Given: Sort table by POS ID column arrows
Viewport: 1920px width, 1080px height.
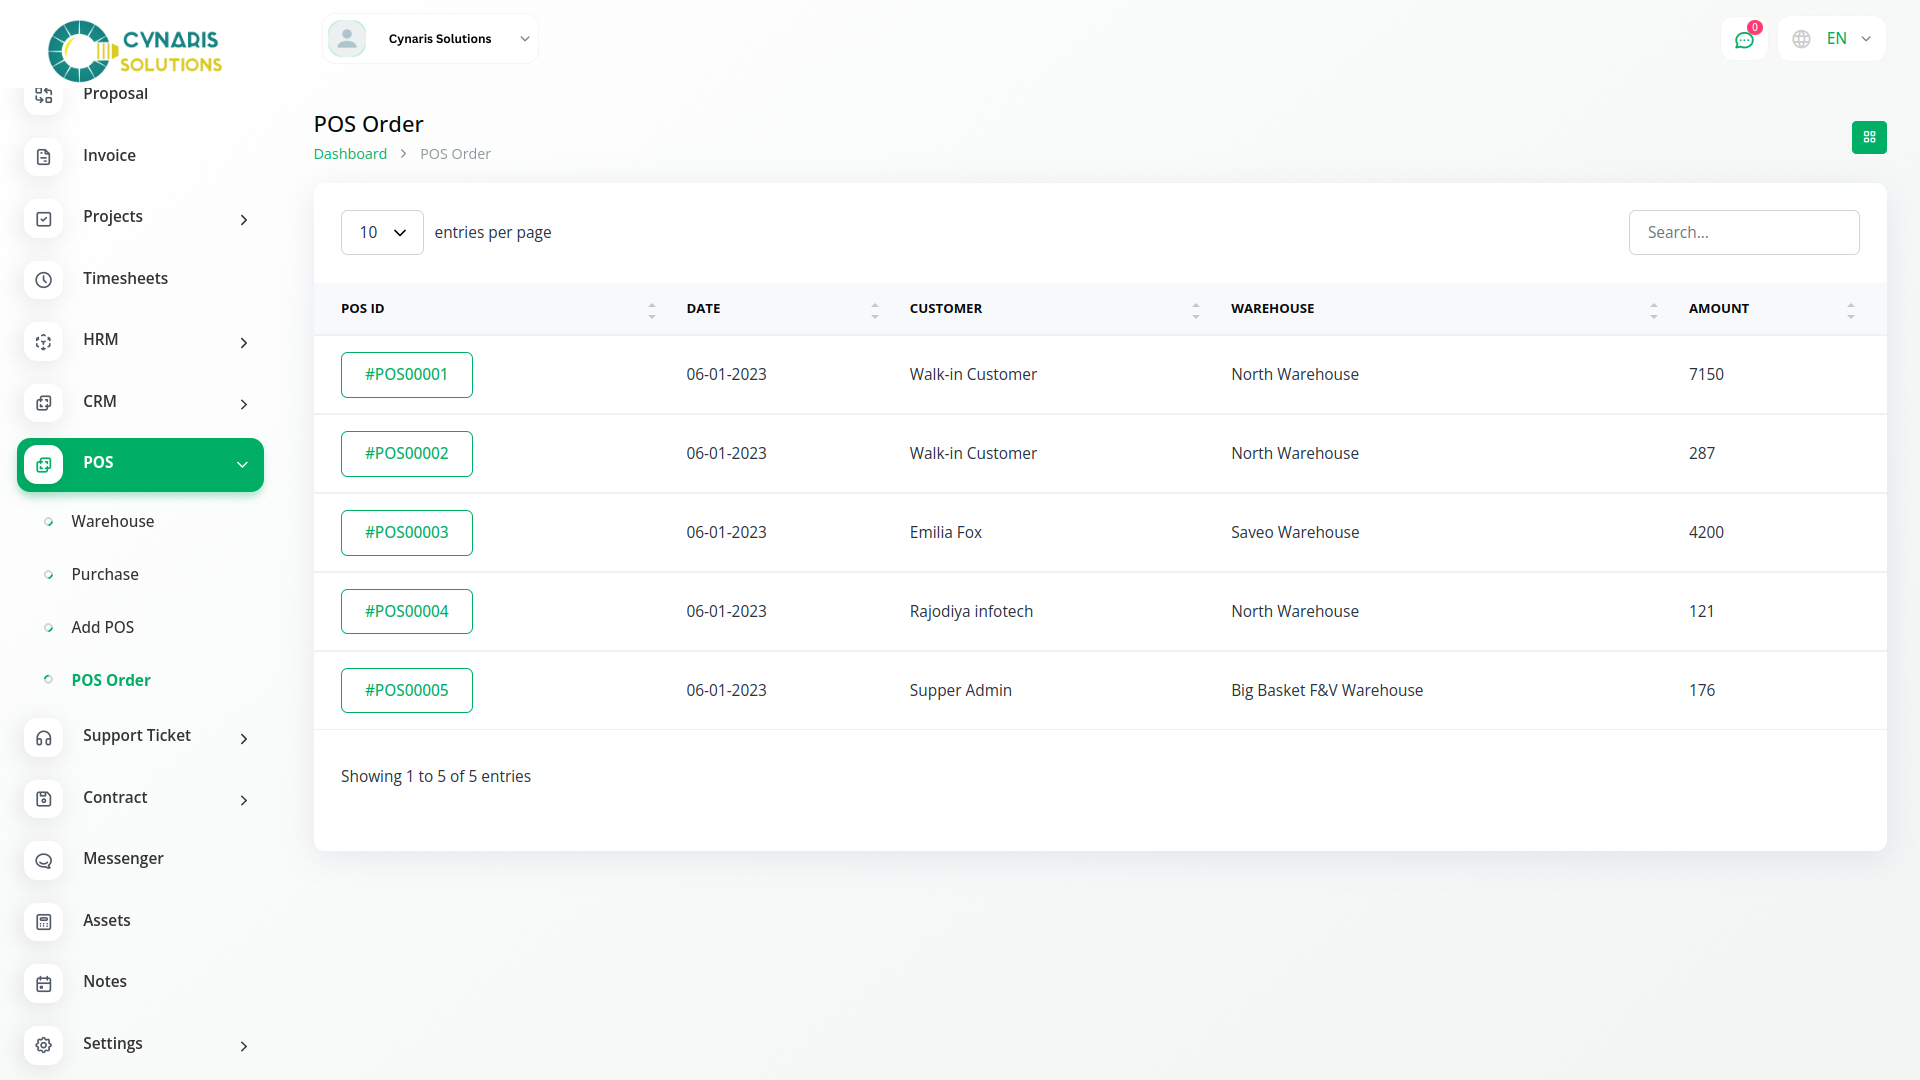Looking at the screenshot, I should click(x=651, y=310).
